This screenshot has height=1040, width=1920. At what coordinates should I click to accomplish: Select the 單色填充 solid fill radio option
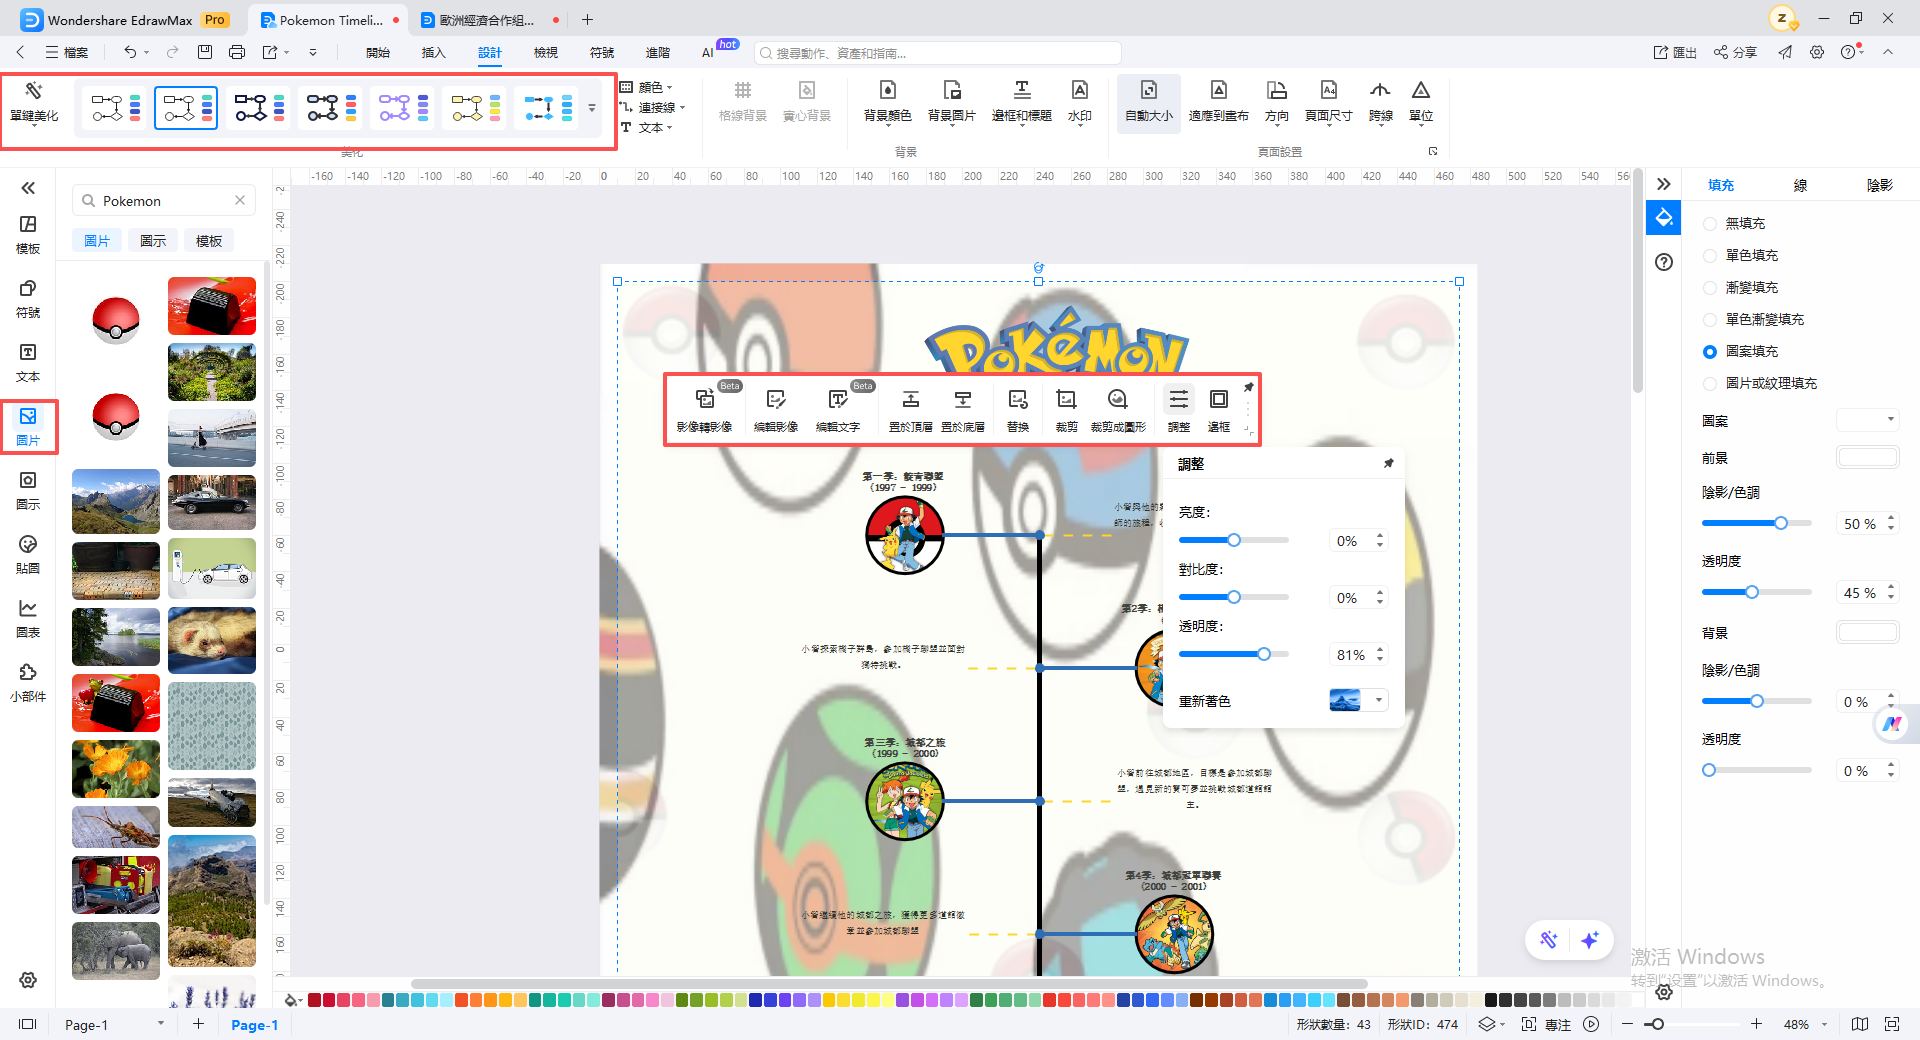click(1710, 256)
